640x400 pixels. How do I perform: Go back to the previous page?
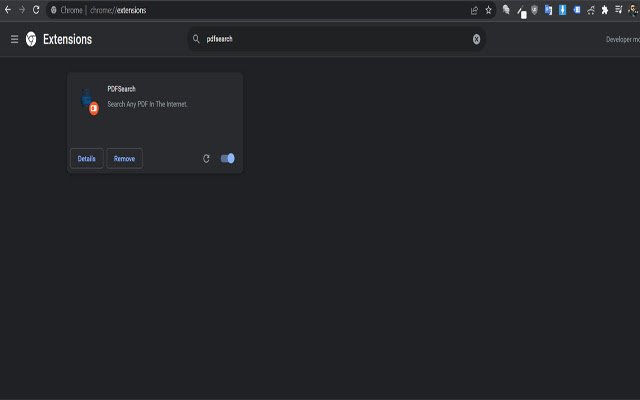tap(8, 10)
